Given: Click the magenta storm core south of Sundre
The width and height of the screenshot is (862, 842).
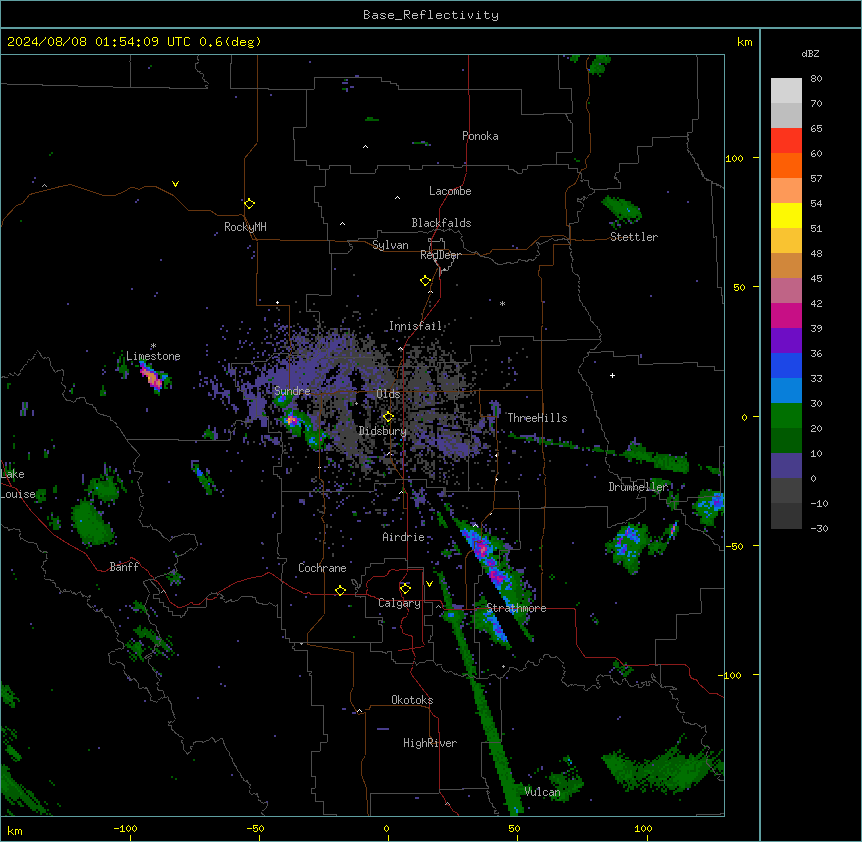Looking at the screenshot, I should point(292,421).
